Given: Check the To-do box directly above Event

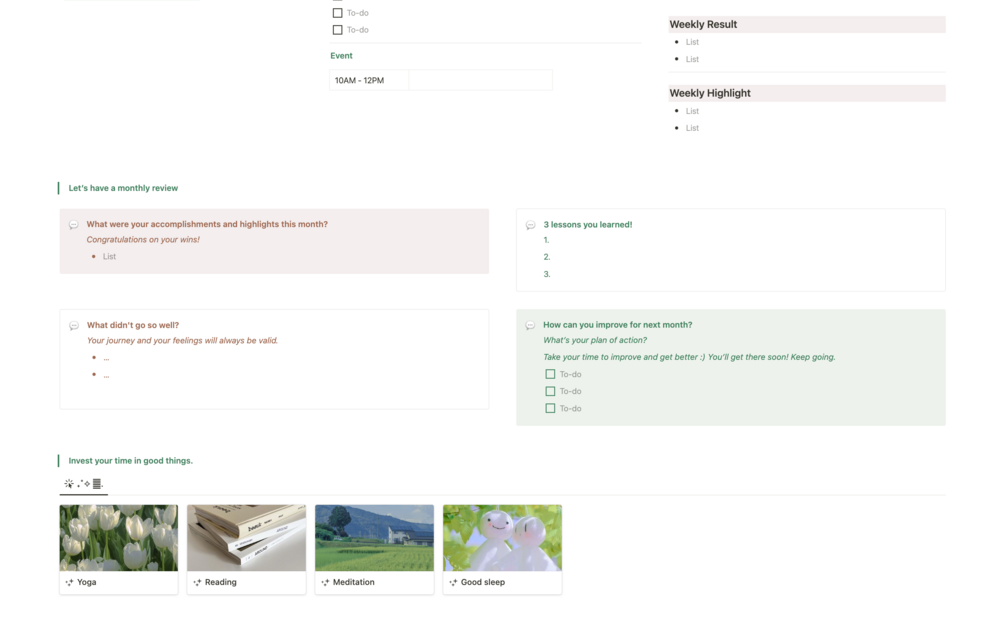Looking at the screenshot, I should click(x=338, y=30).
